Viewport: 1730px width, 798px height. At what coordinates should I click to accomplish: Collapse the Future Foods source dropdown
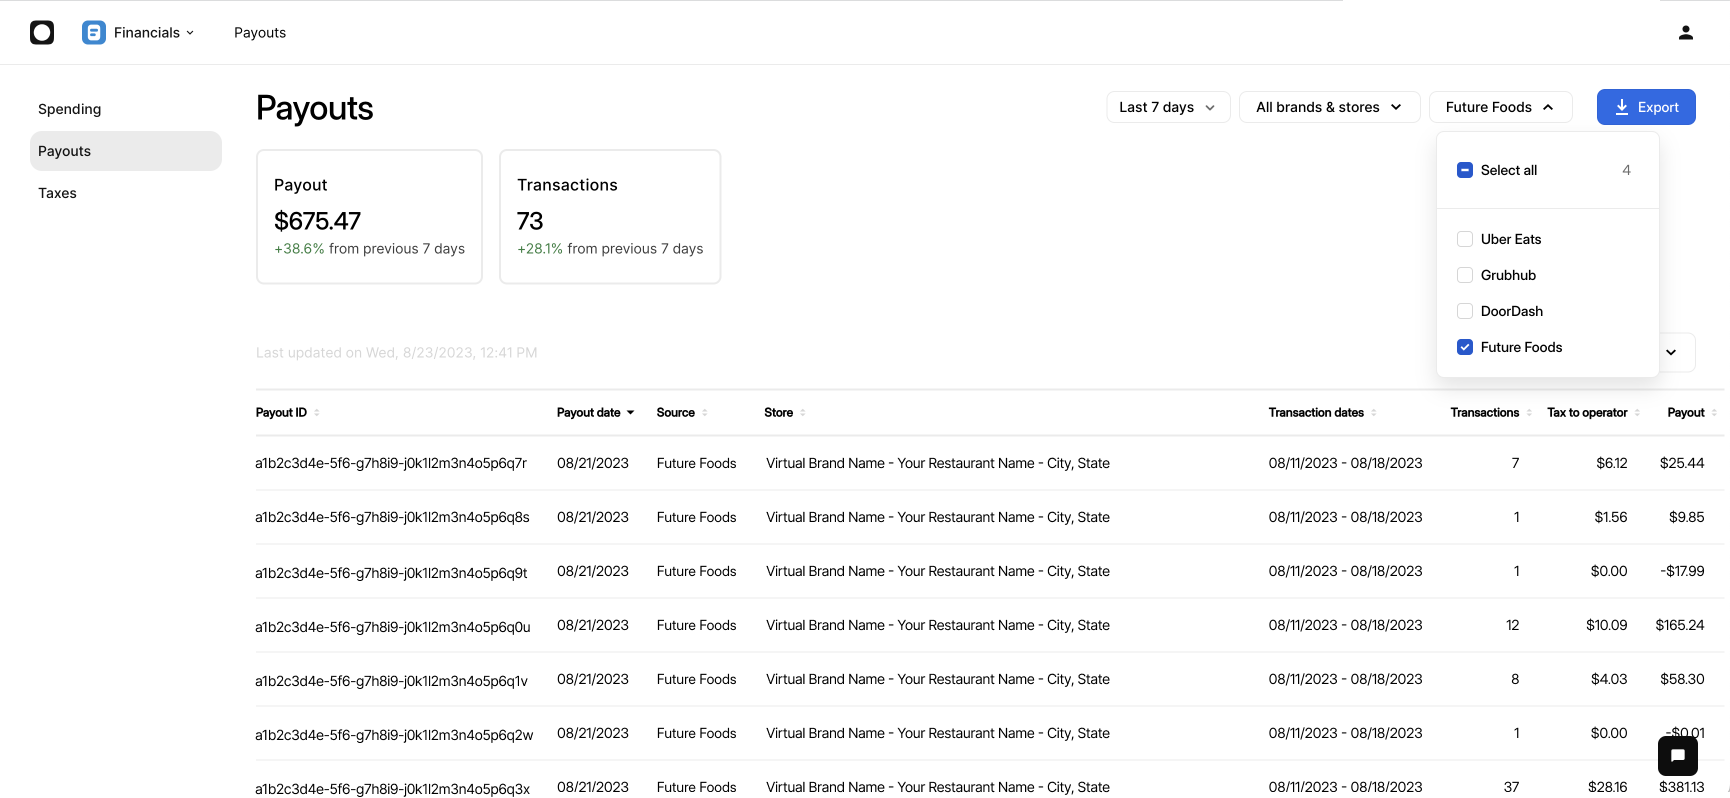pos(1501,107)
